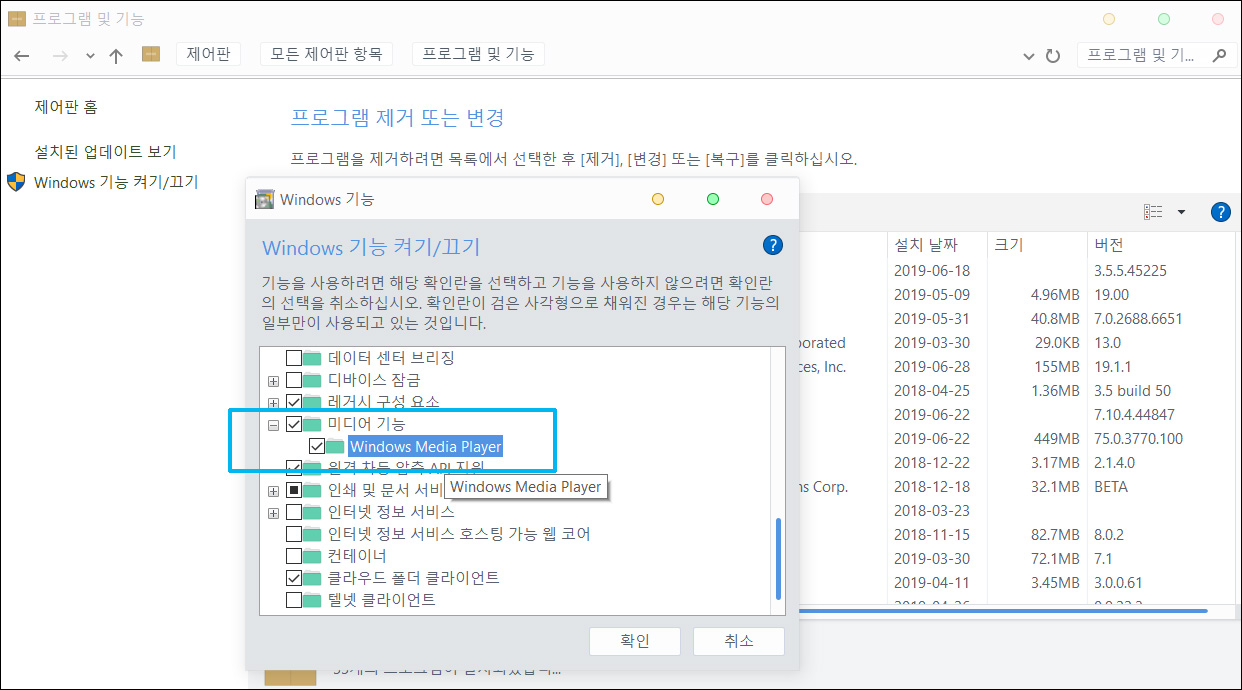This screenshot has width=1242, height=690.
Task: Go back with the back arrow
Action: pos(21,56)
